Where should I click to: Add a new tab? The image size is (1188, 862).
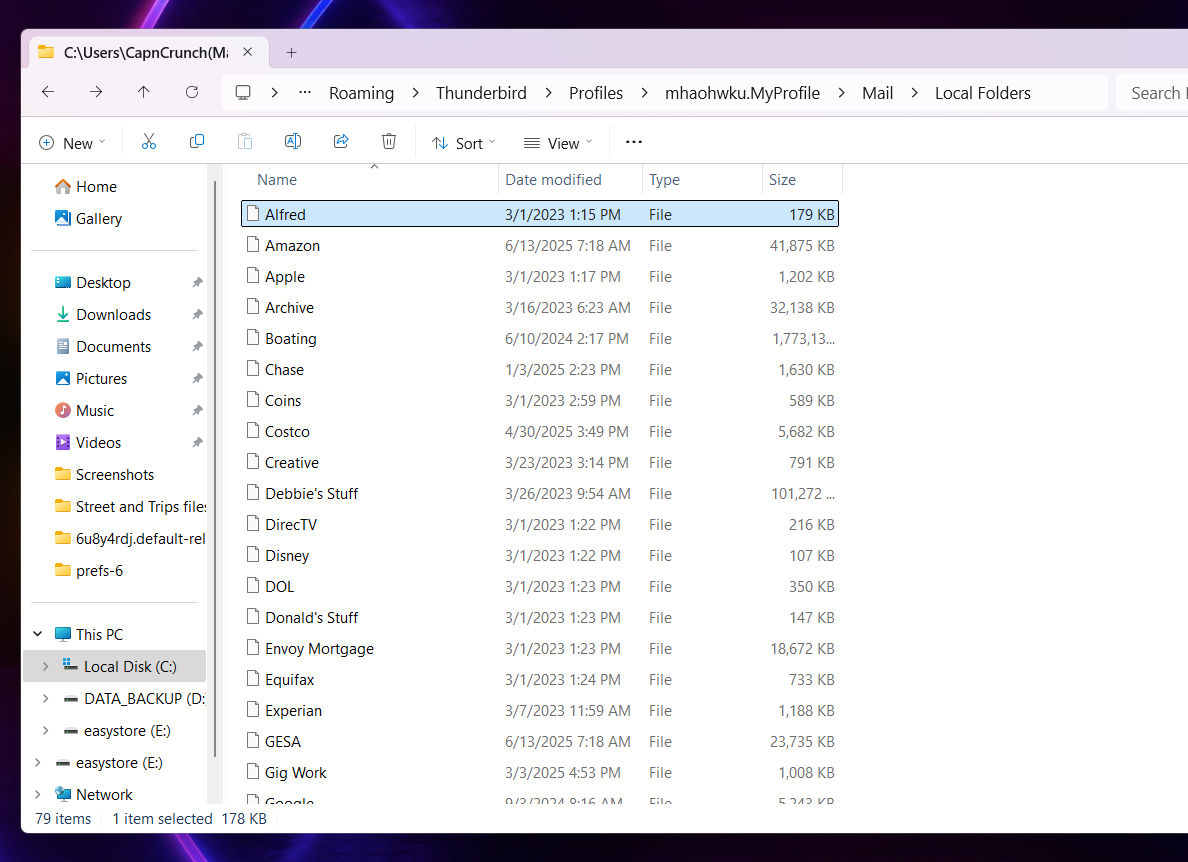291,52
